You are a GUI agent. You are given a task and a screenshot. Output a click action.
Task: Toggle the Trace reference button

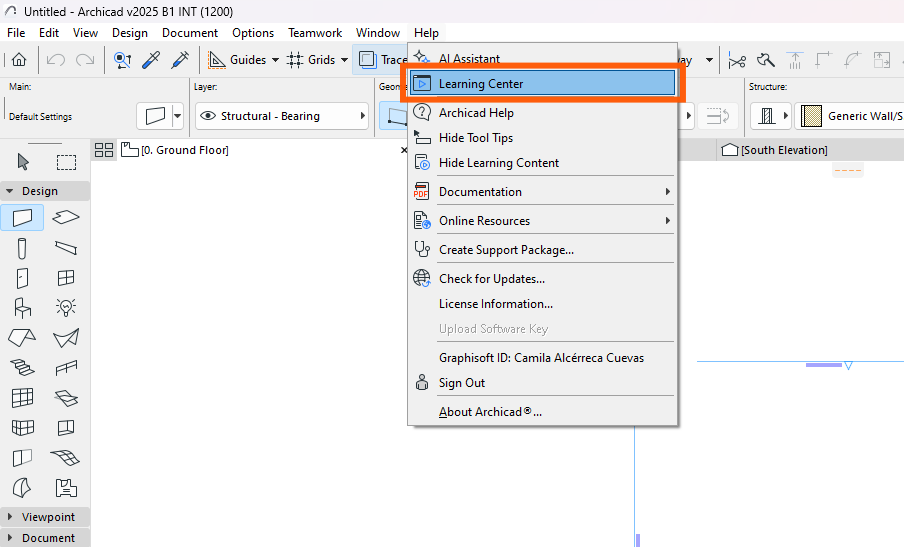[381, 59]
